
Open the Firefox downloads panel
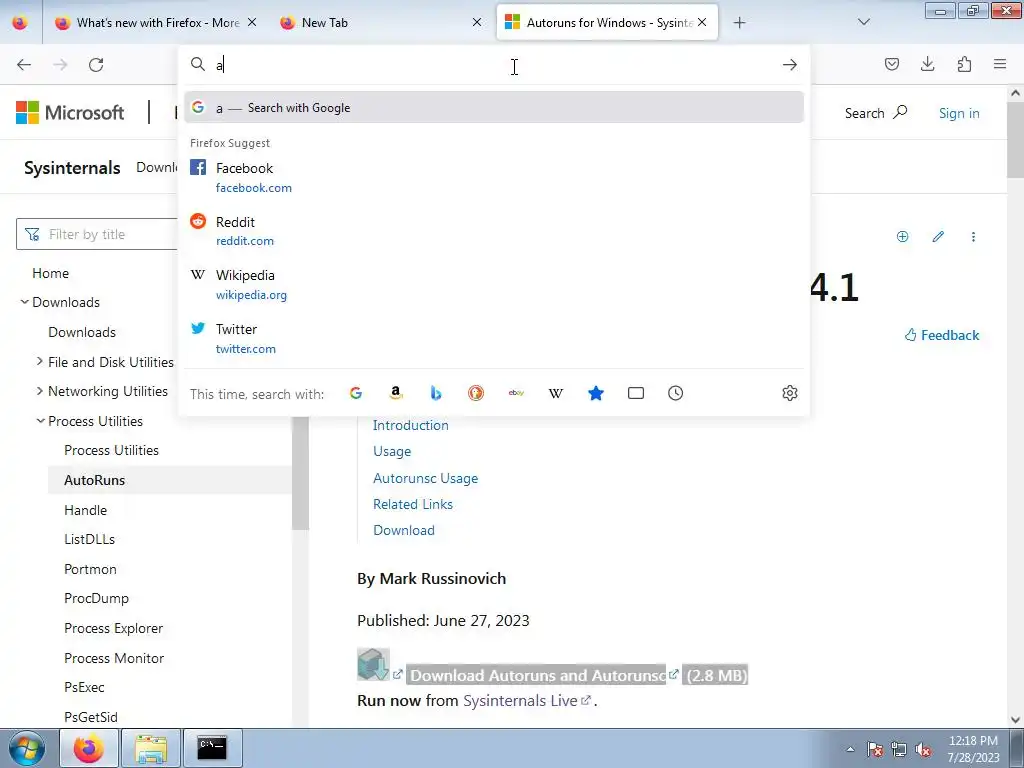point(927,64)
